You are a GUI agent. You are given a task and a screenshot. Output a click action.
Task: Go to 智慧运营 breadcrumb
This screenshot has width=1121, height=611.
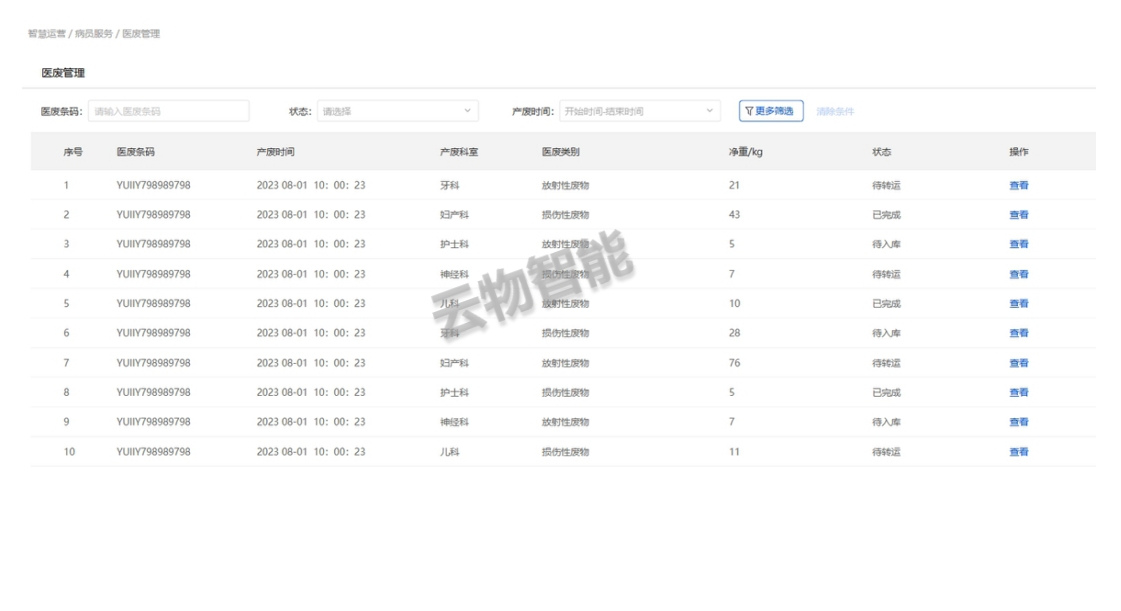coord(46,34)
